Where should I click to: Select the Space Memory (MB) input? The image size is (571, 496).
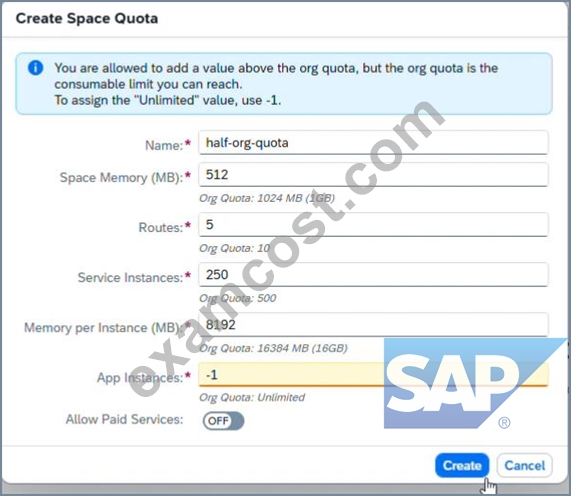373,175
